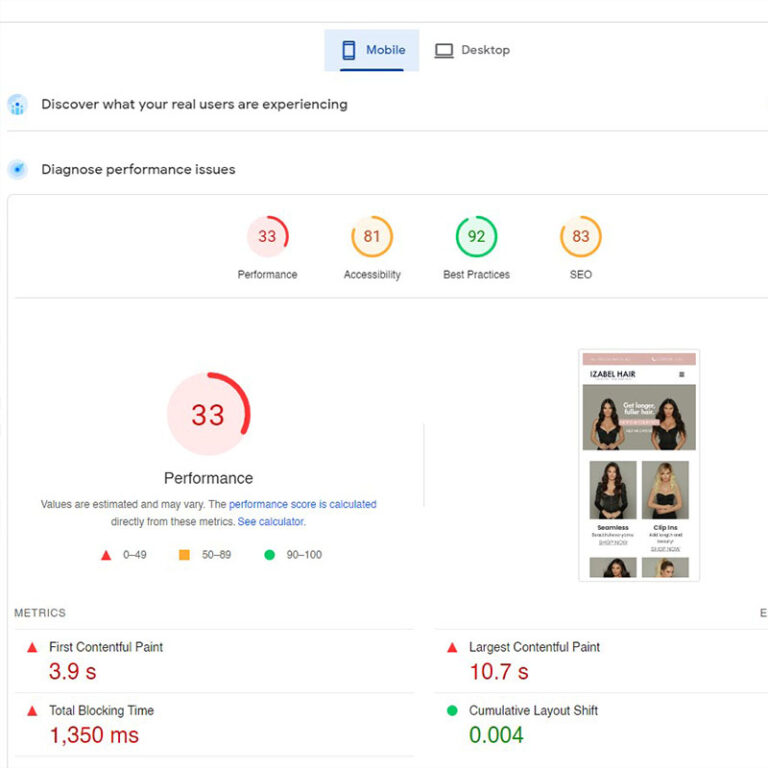Screen dimensions: 768x768
Task: Expand the First Contentful Paint metric
Action: [106, 647]
